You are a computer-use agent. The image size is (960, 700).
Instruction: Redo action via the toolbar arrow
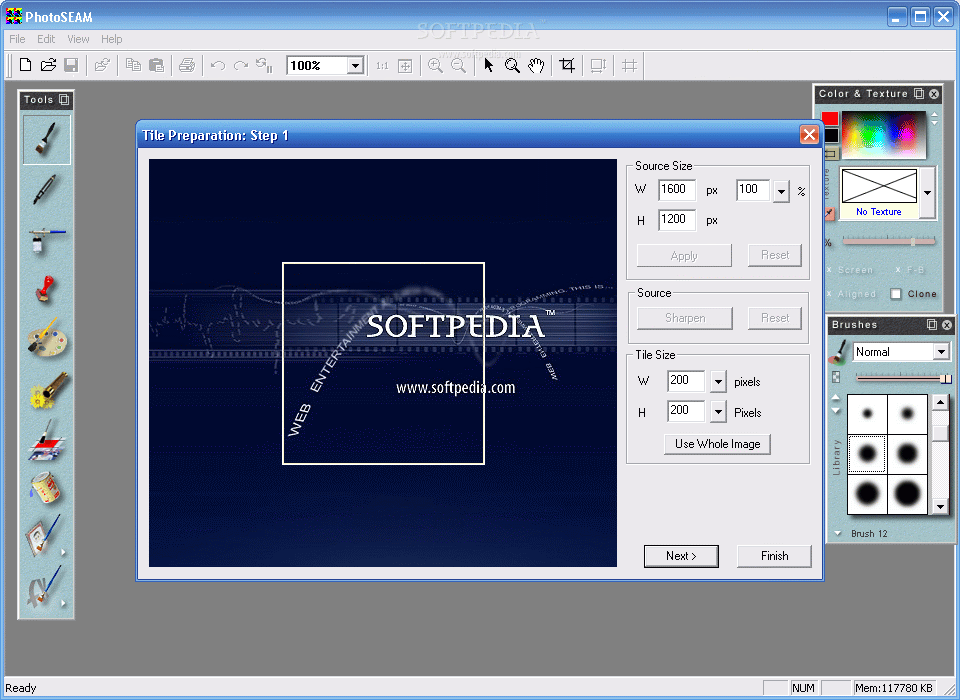pos(241,65)
